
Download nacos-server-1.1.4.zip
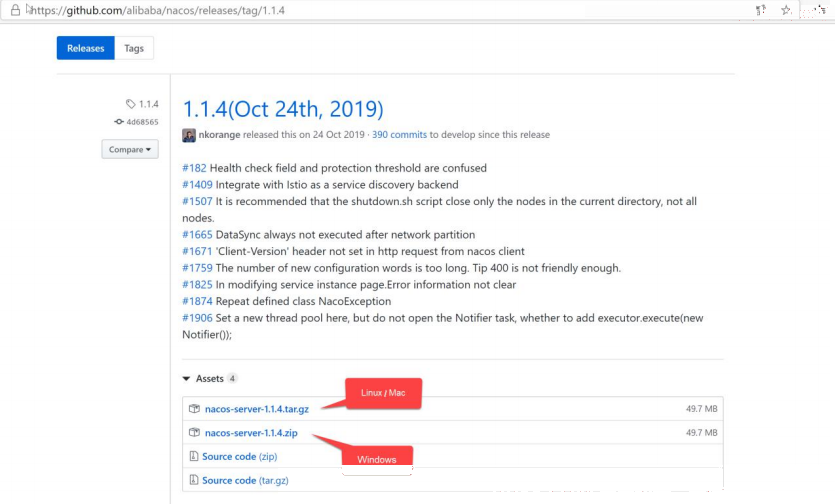coord(251,433)
